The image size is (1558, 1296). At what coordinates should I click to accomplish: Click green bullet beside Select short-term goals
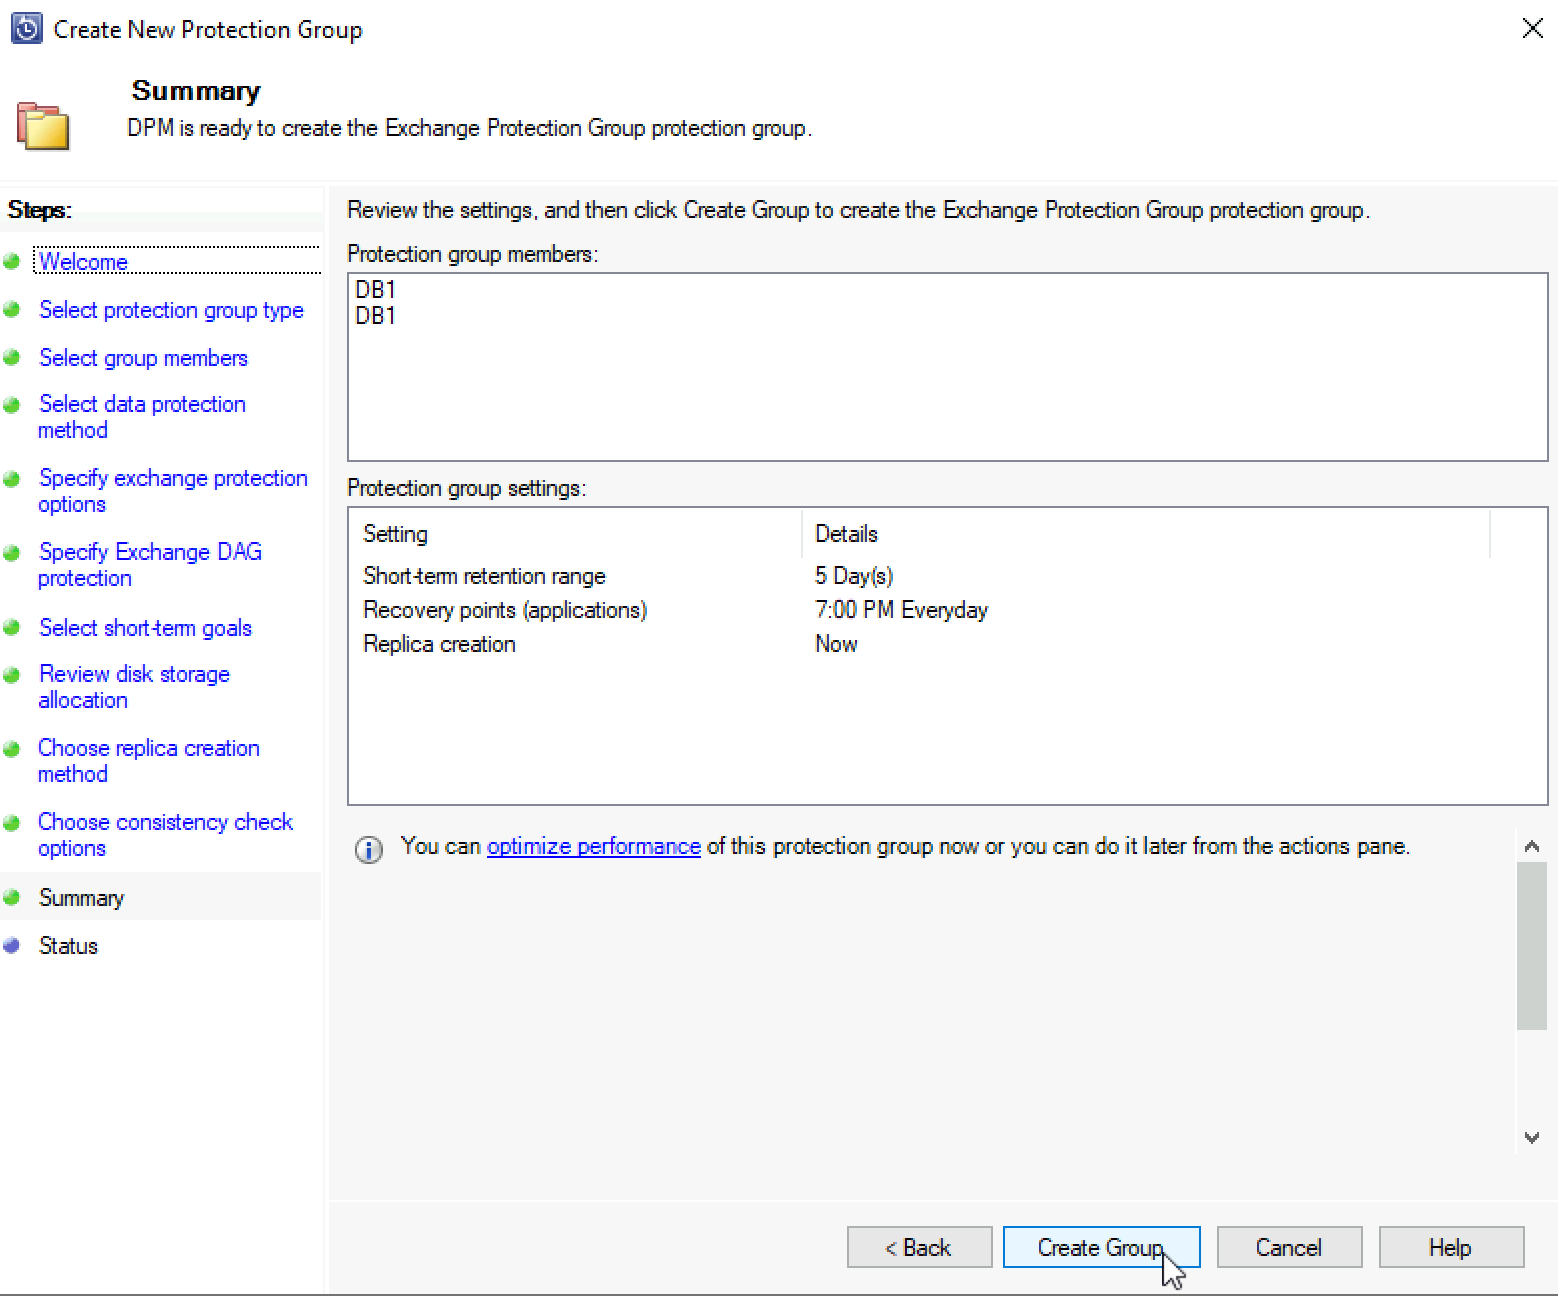pyautogui.click(x=12, y=627)
